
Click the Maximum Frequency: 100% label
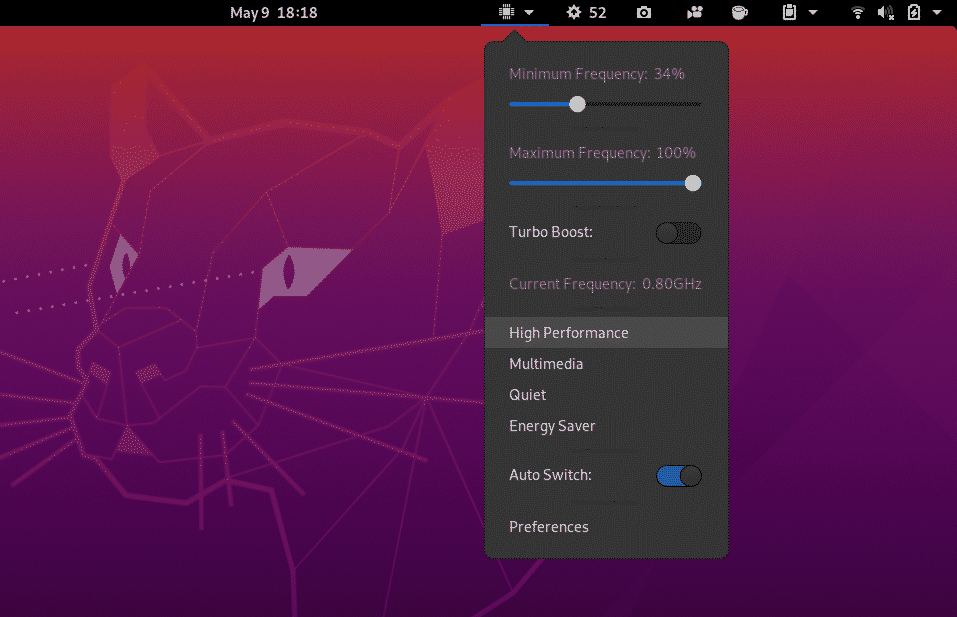(x=602, y=153)
